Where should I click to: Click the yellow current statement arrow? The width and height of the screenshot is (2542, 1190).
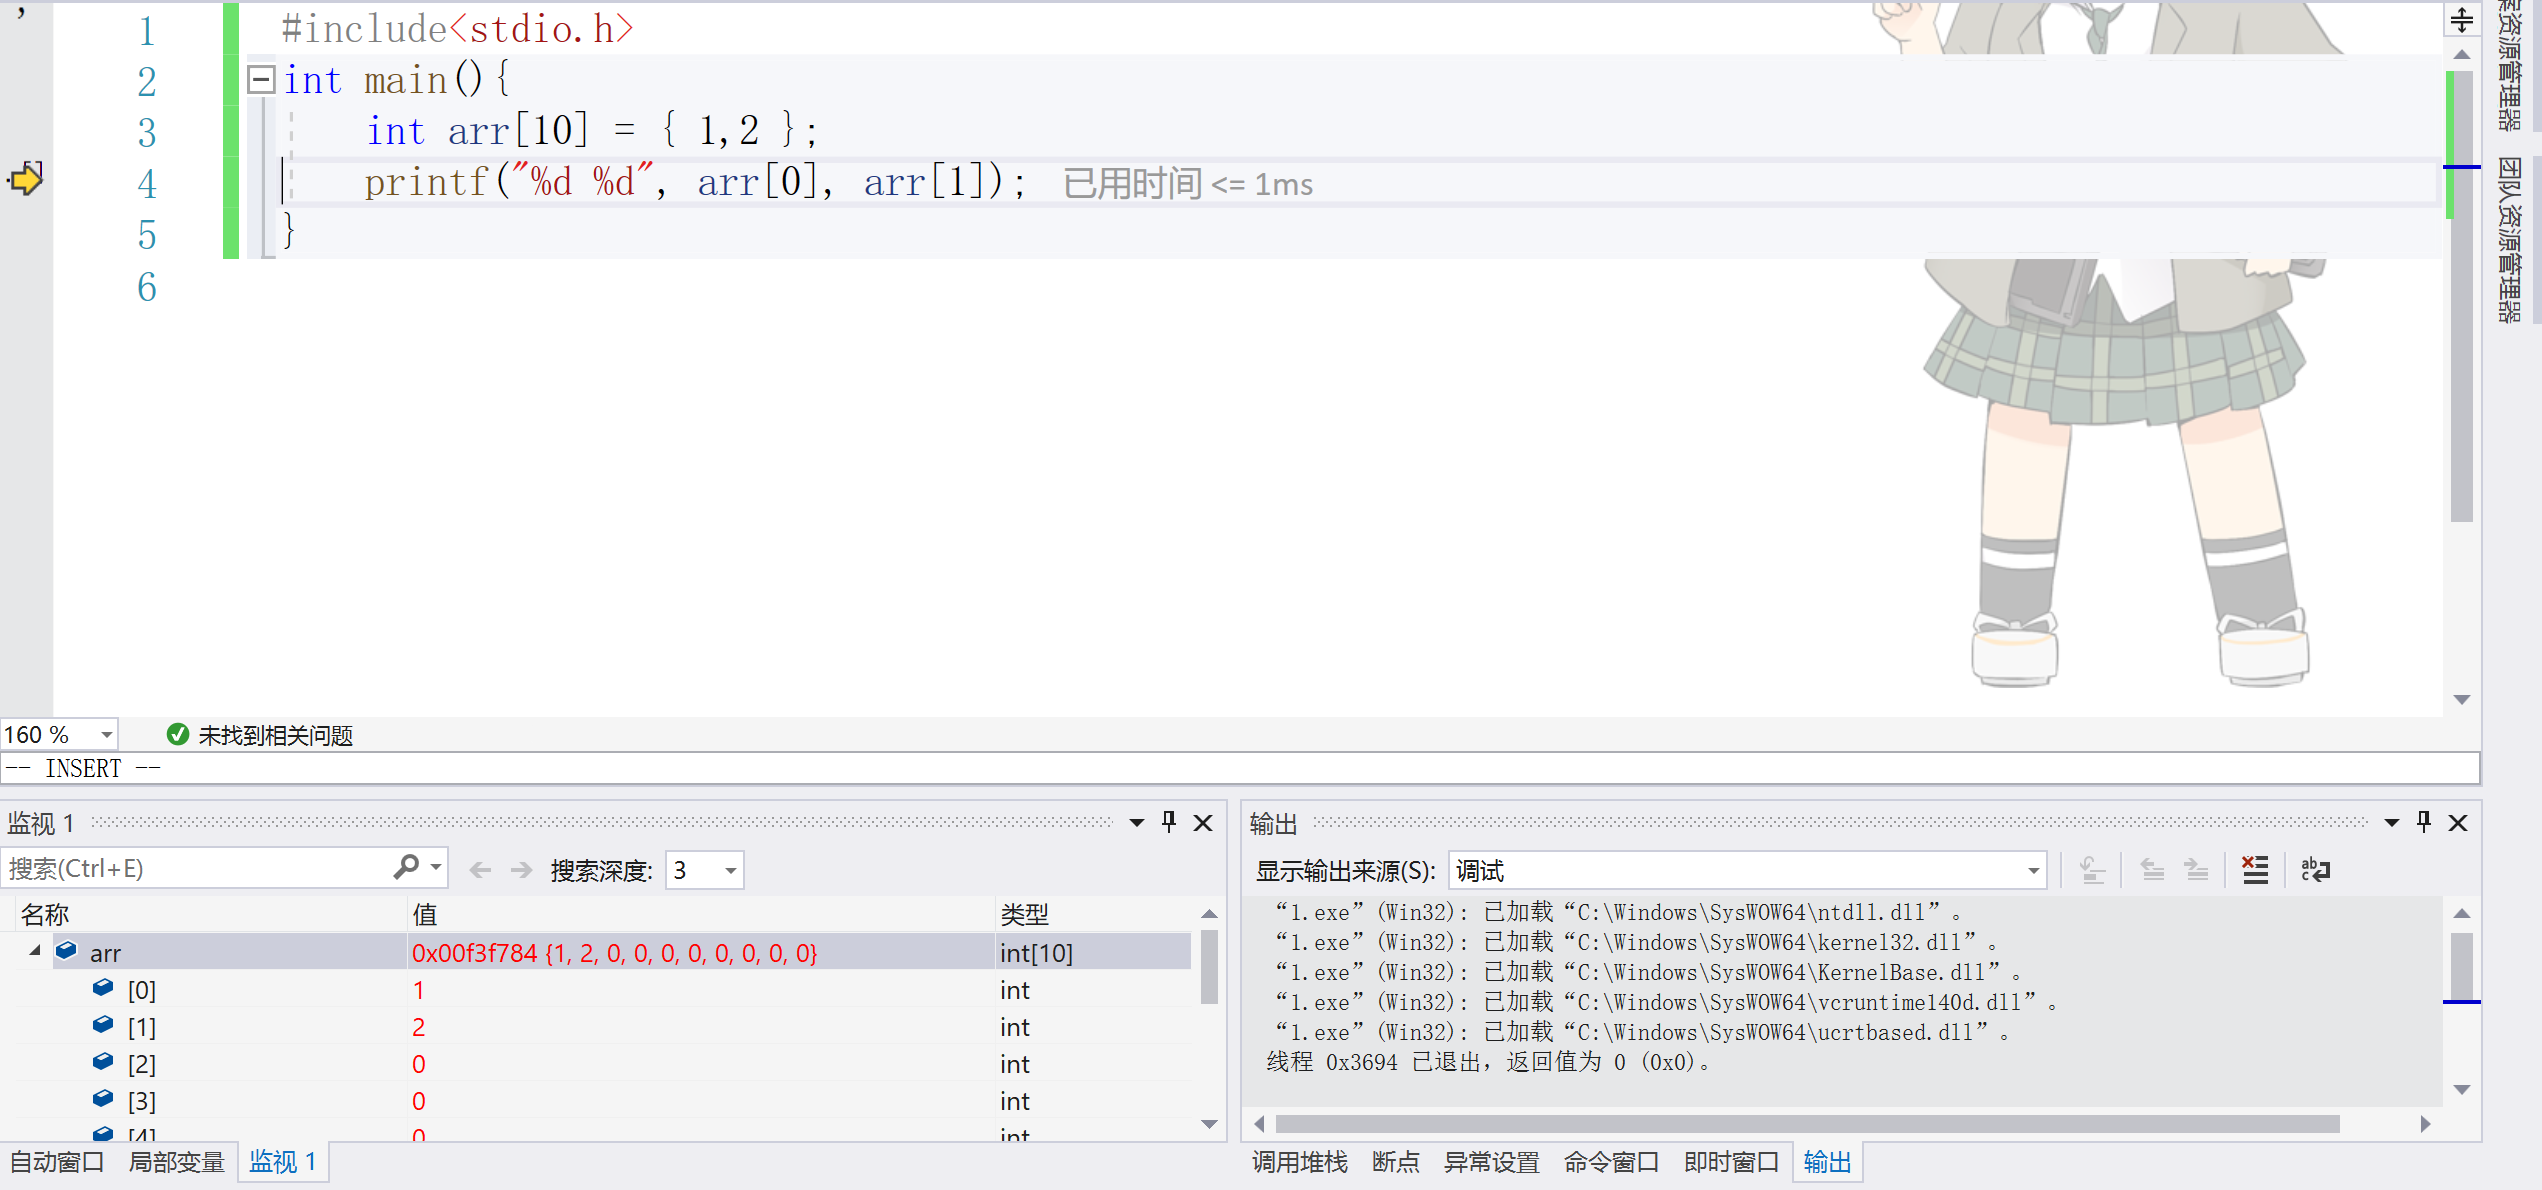click(x=25, y=181)
